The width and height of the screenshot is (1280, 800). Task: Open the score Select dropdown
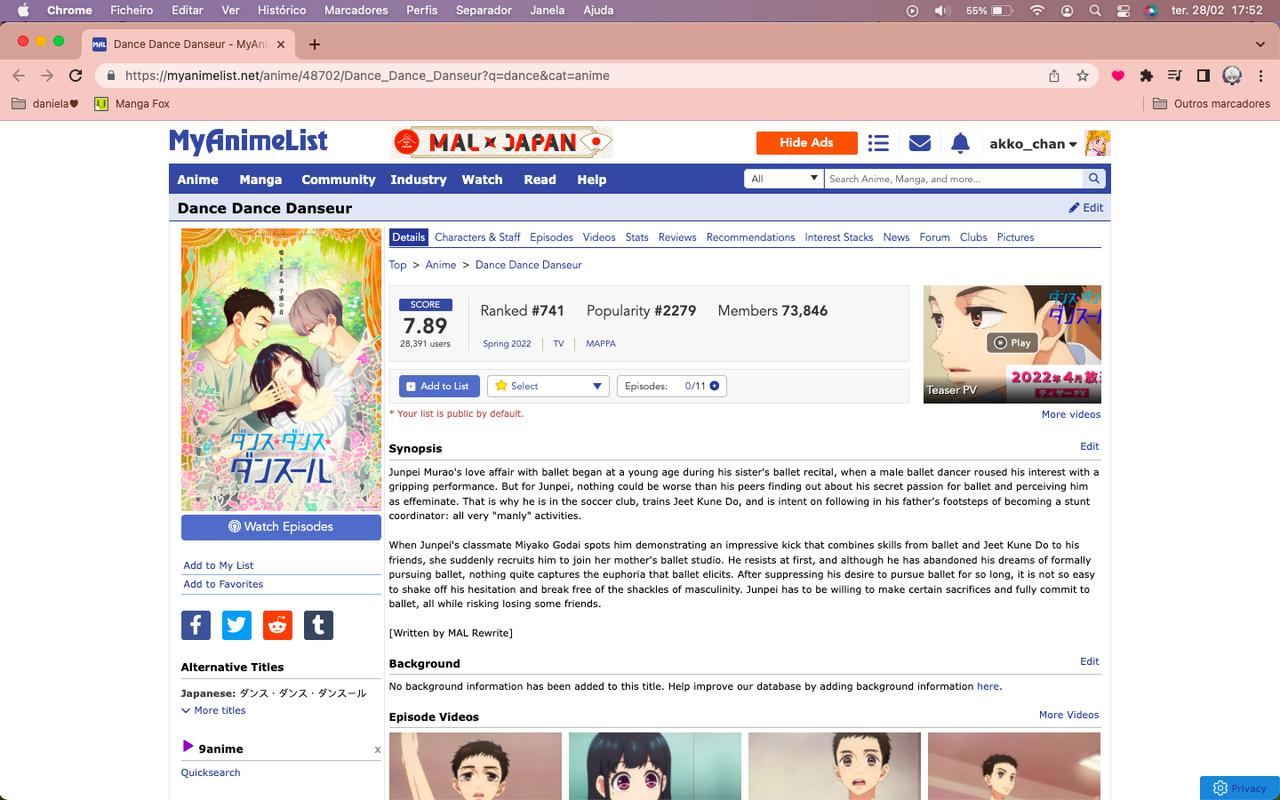[x=548, y=386]
